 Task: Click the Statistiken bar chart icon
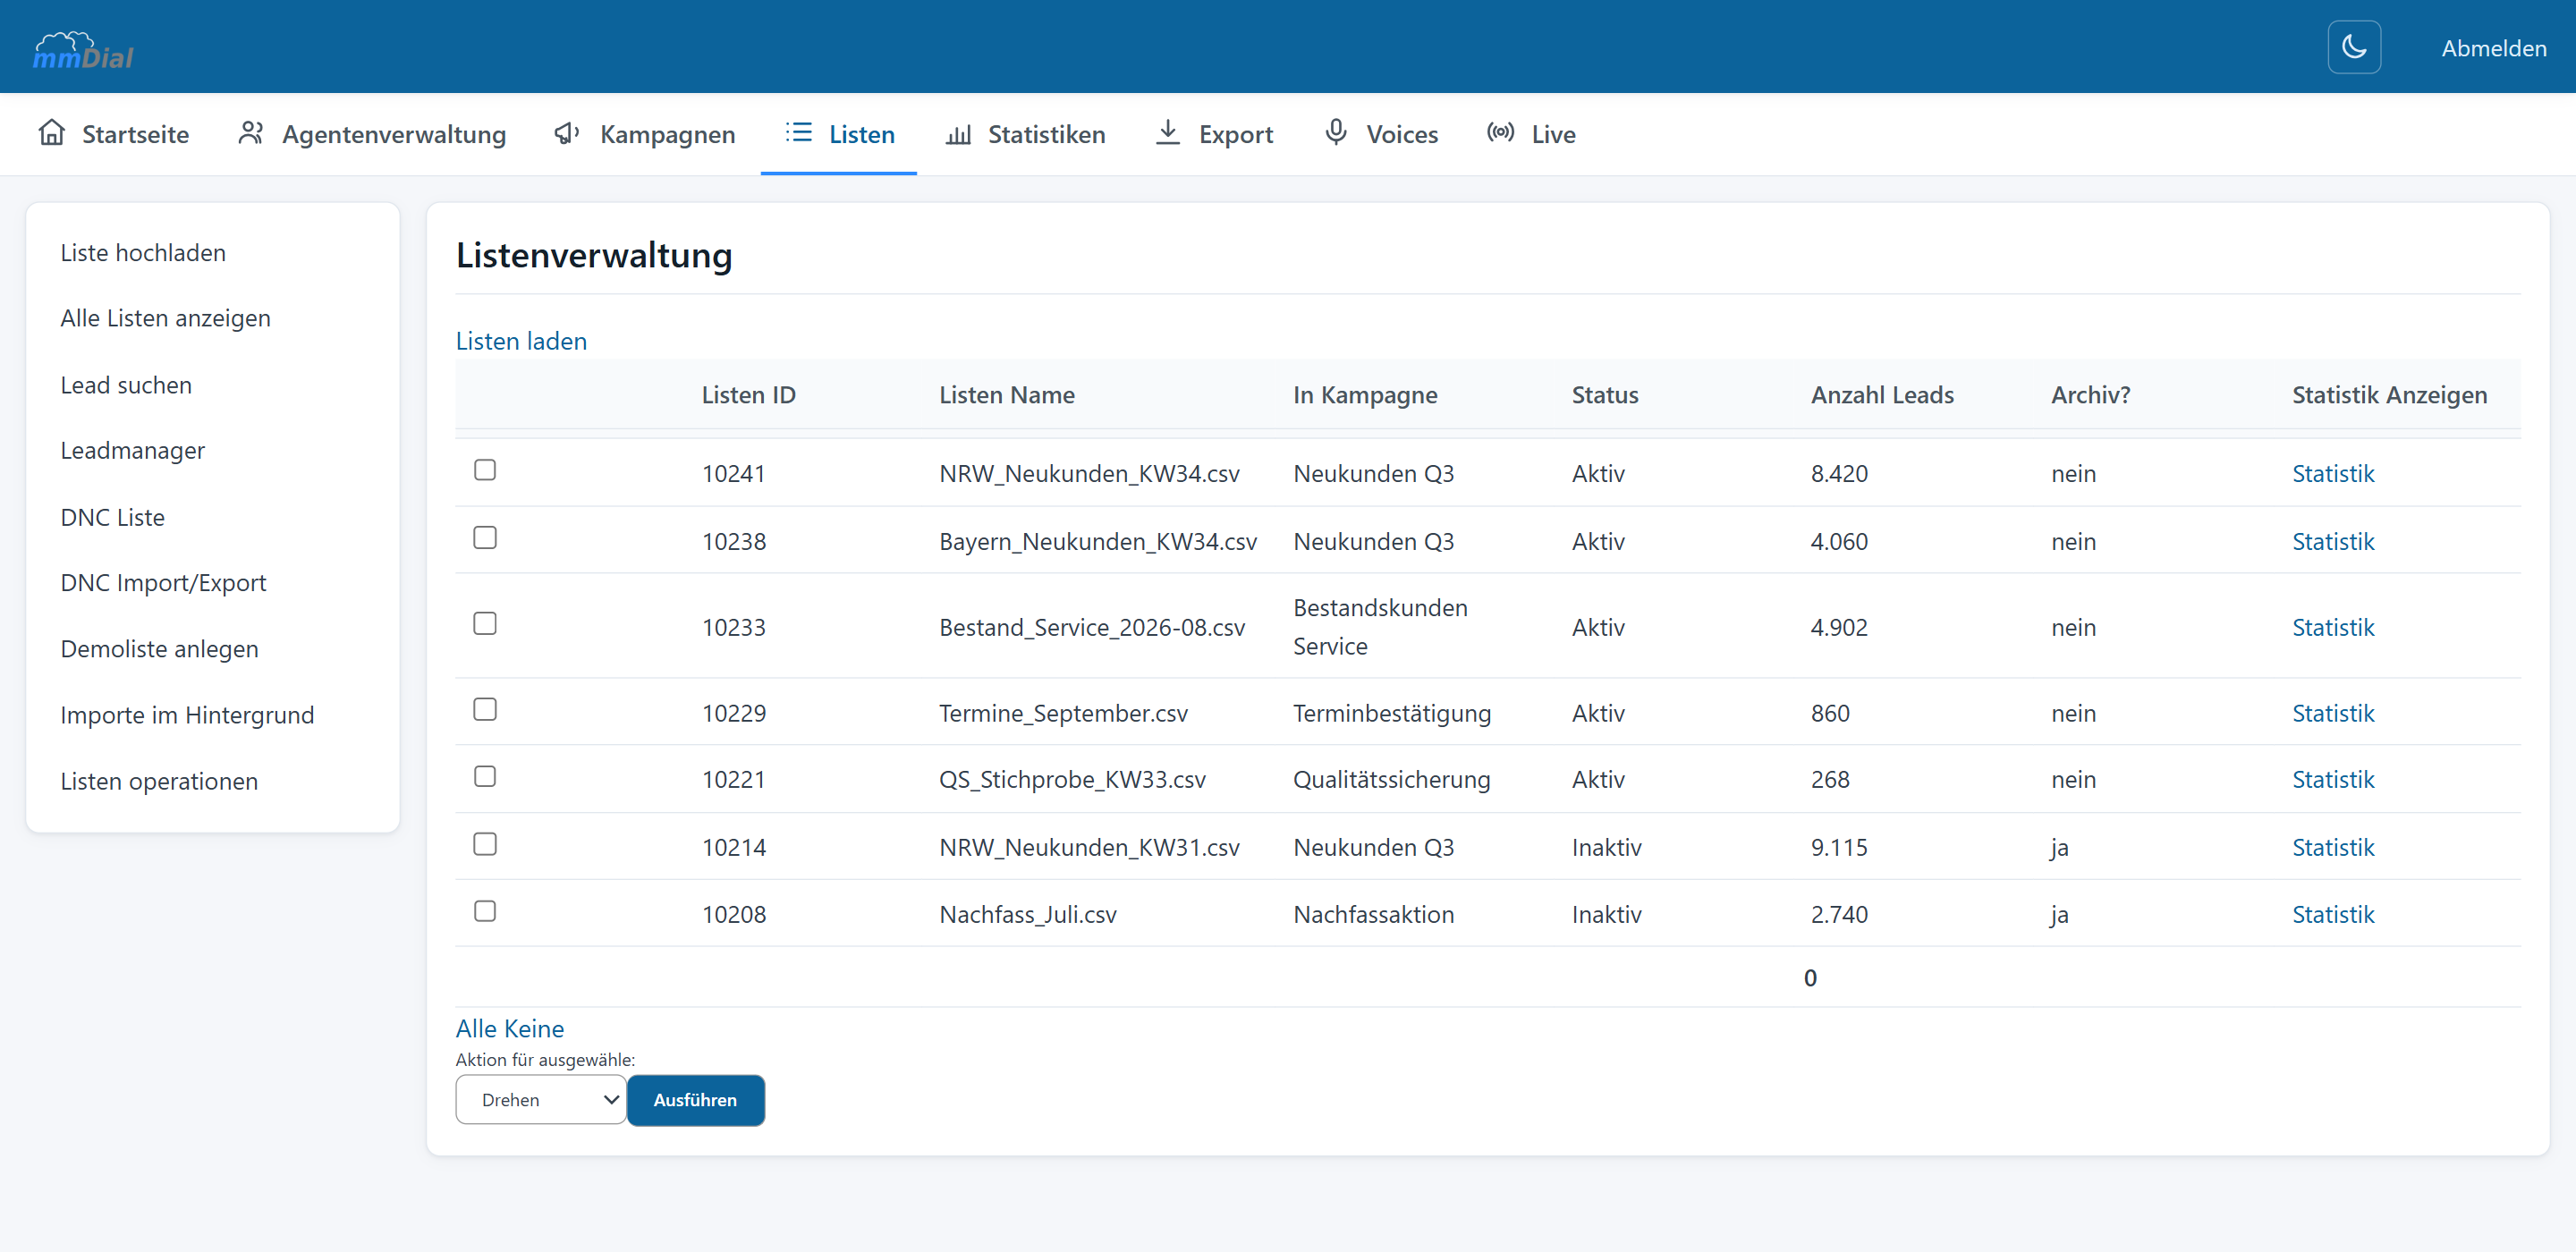(x=957, y=133)
